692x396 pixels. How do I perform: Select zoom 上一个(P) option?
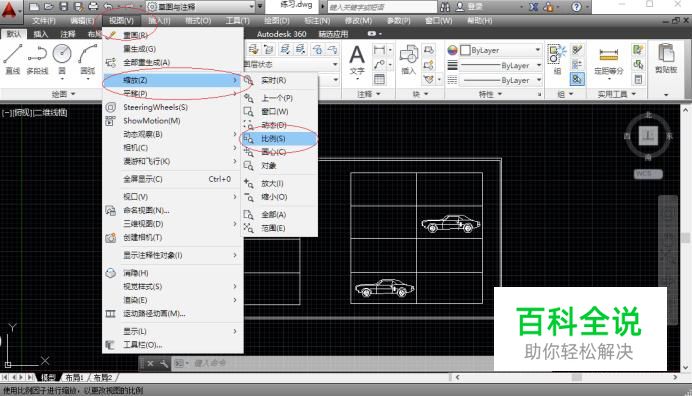pyautogui.click(x=279, y=98)
